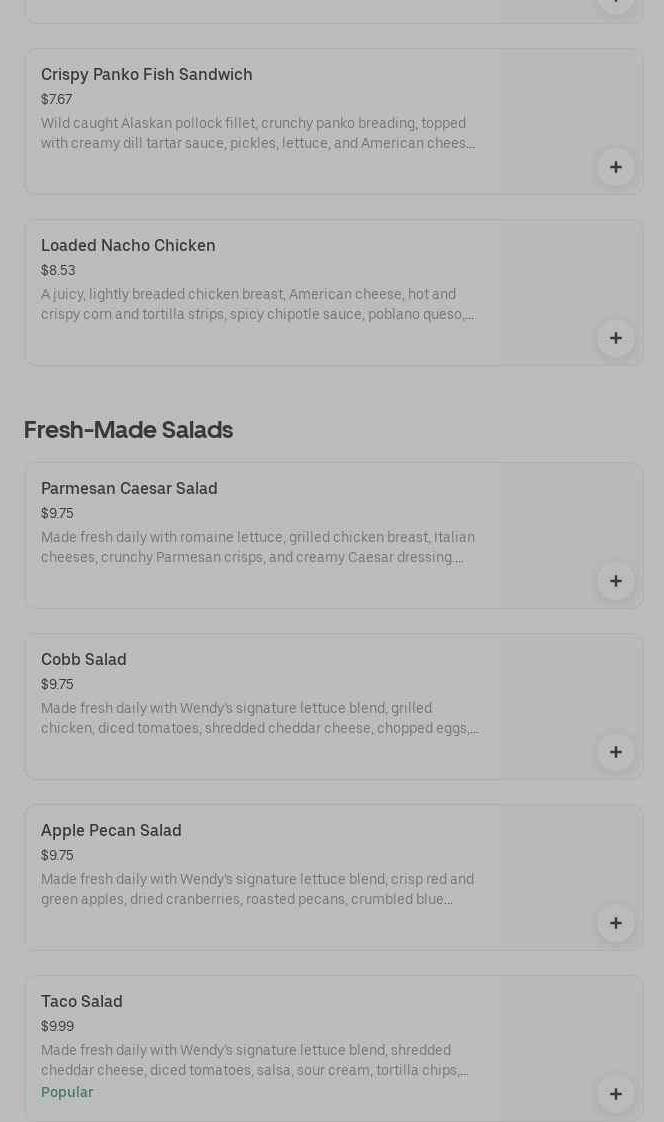Click the $7.67 fish sandwich price

point(57,99)
